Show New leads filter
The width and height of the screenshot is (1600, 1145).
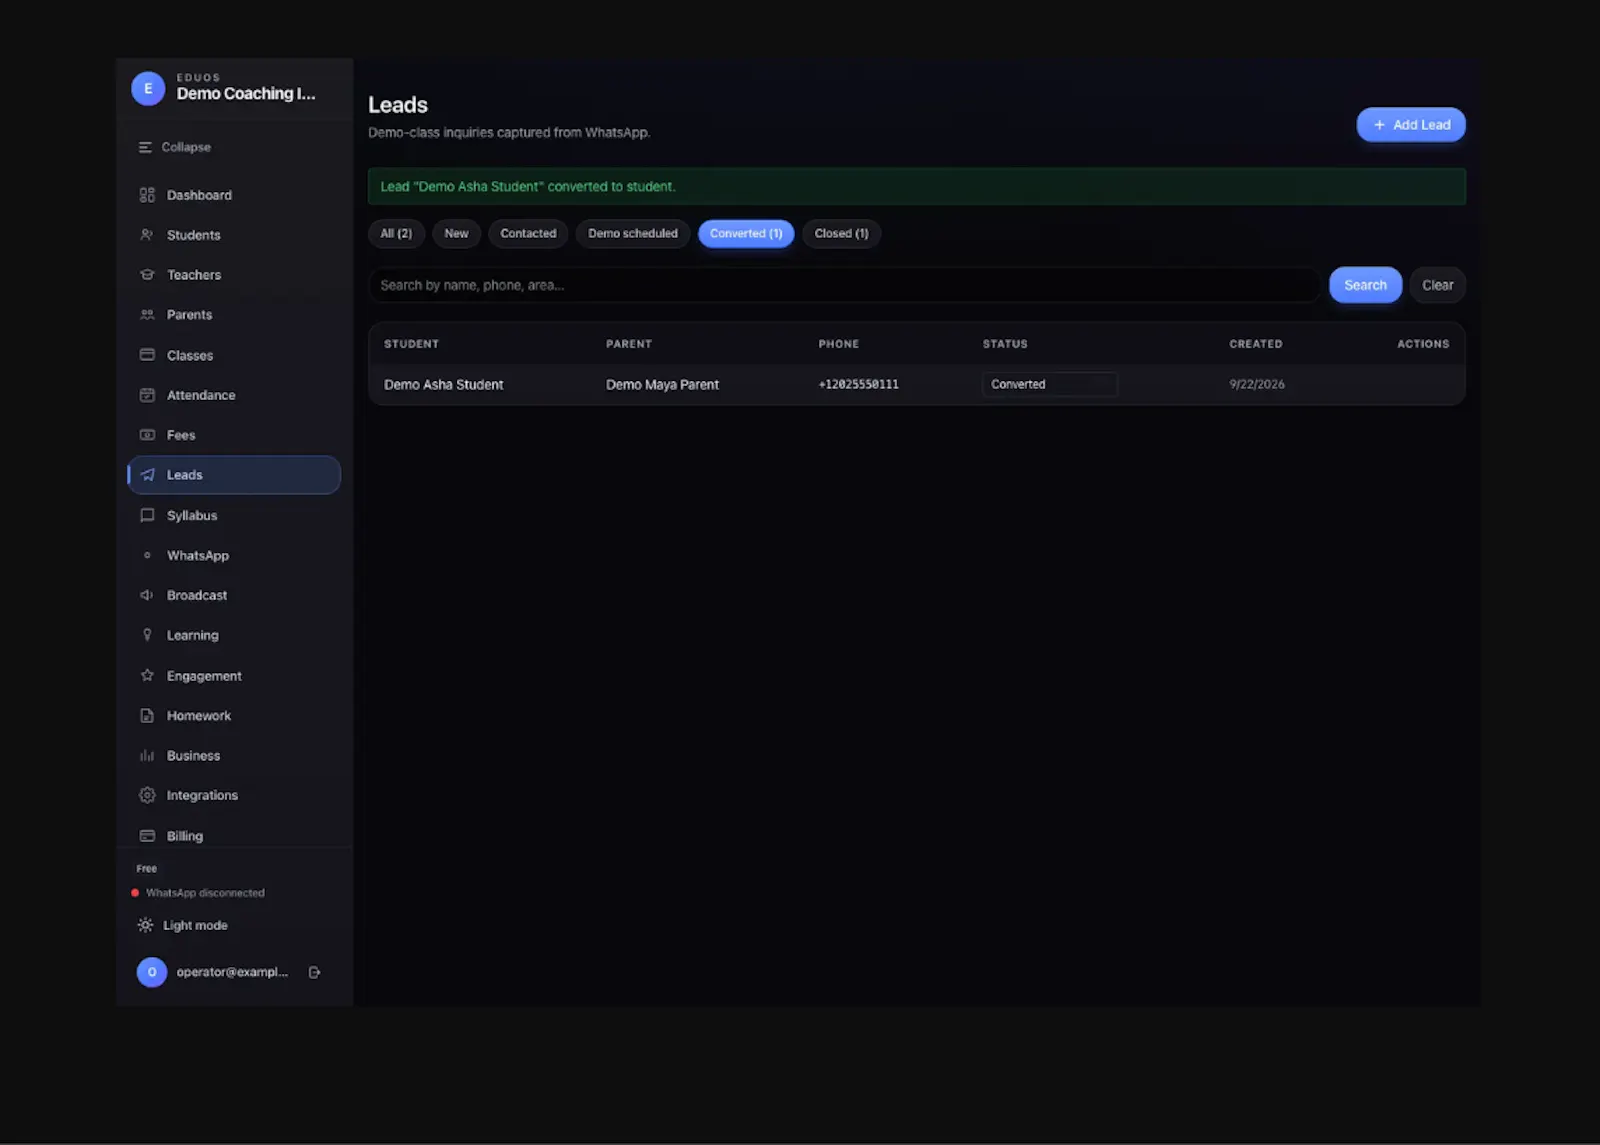[x=456, y=233]
